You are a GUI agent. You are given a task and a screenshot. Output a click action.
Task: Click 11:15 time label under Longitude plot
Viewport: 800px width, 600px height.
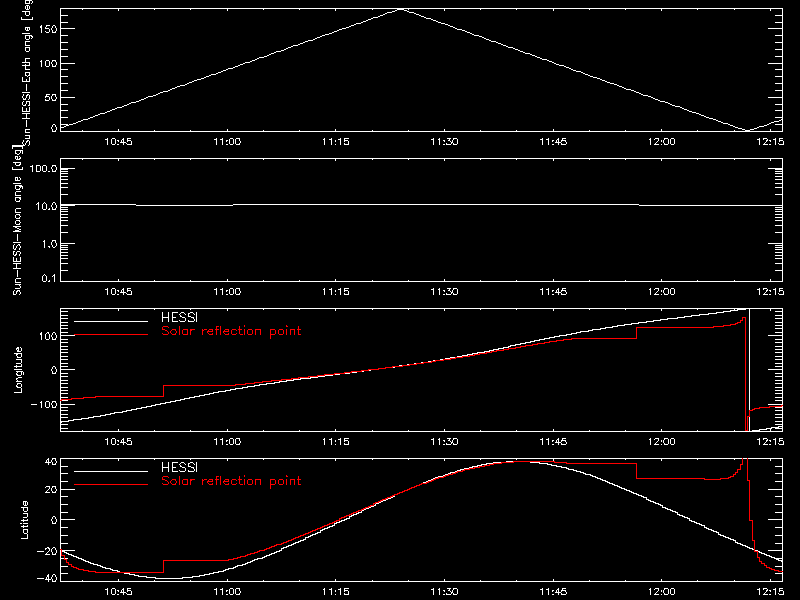click(336, 442)
